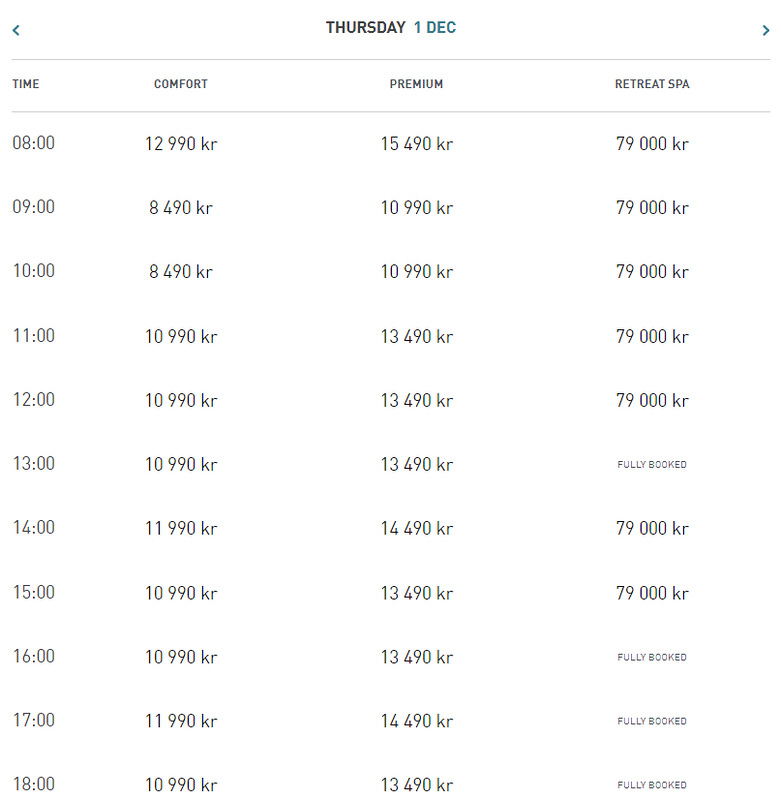Choose Retreat Spa 79 000 kr at 12:00
Screen dimensions: 781x800
tap(652, 400)
